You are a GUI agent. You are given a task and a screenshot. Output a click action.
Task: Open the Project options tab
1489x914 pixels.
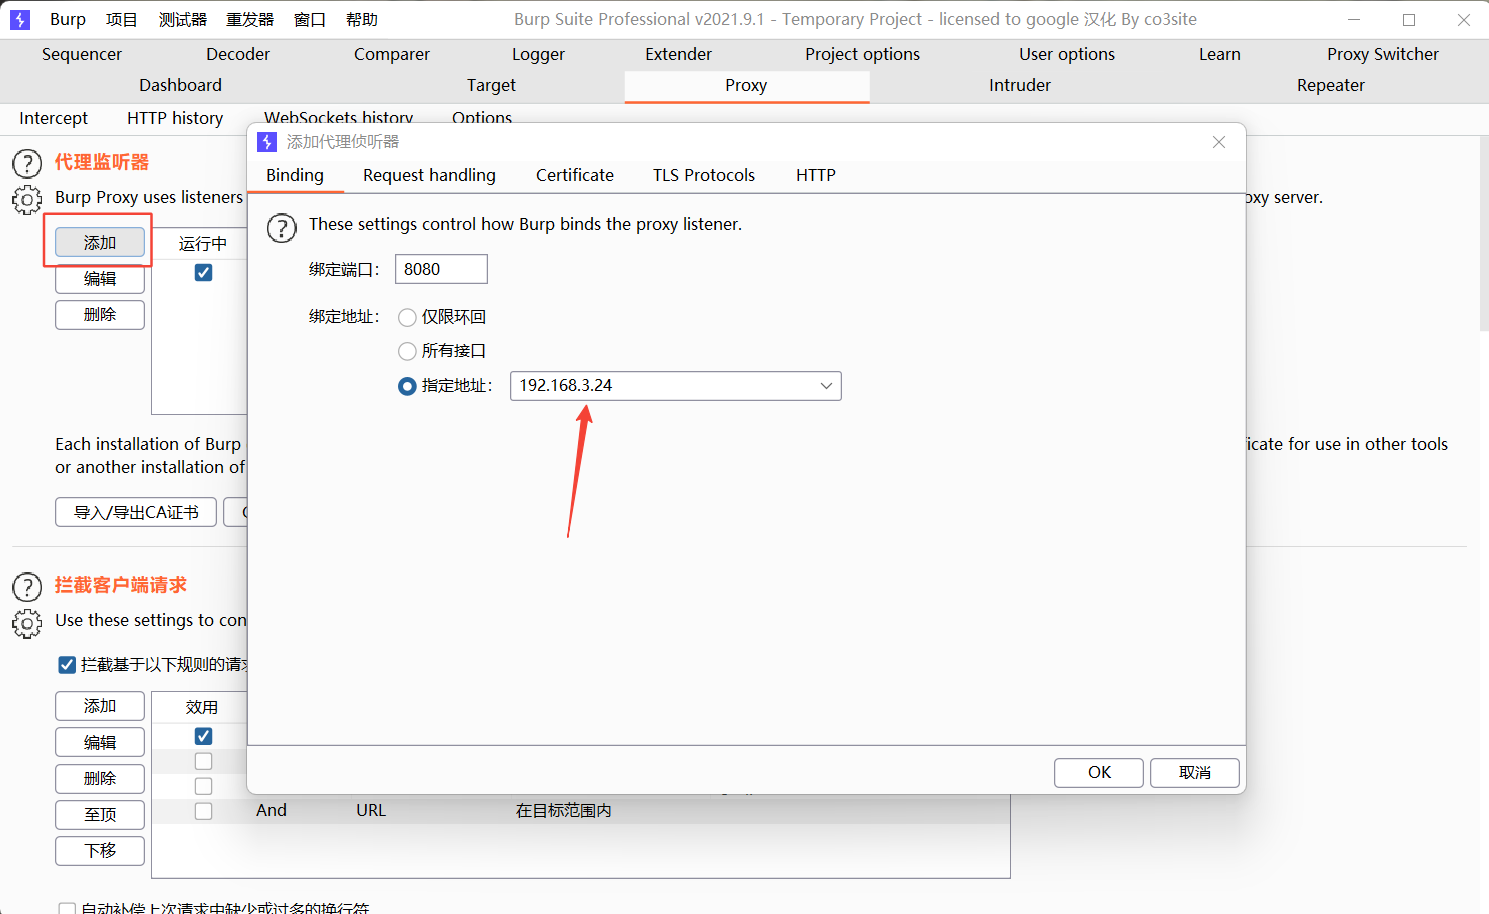click(x=862, y=54)
